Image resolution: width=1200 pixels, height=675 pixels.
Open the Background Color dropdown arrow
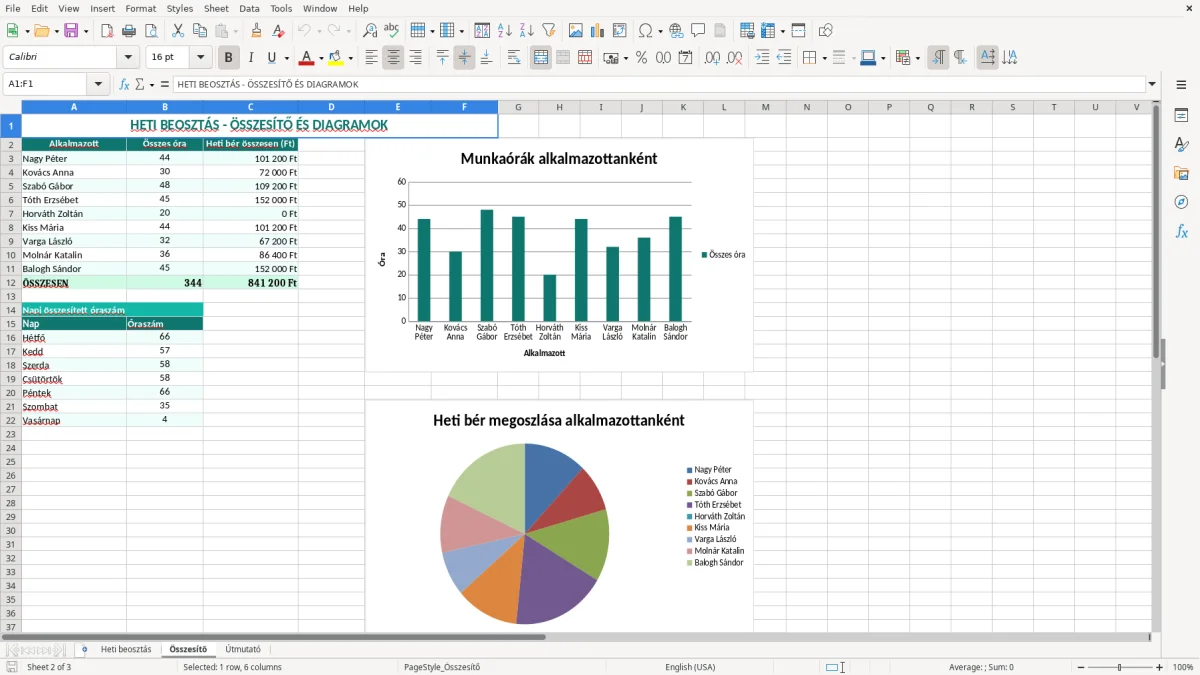(x=350, y=58)
